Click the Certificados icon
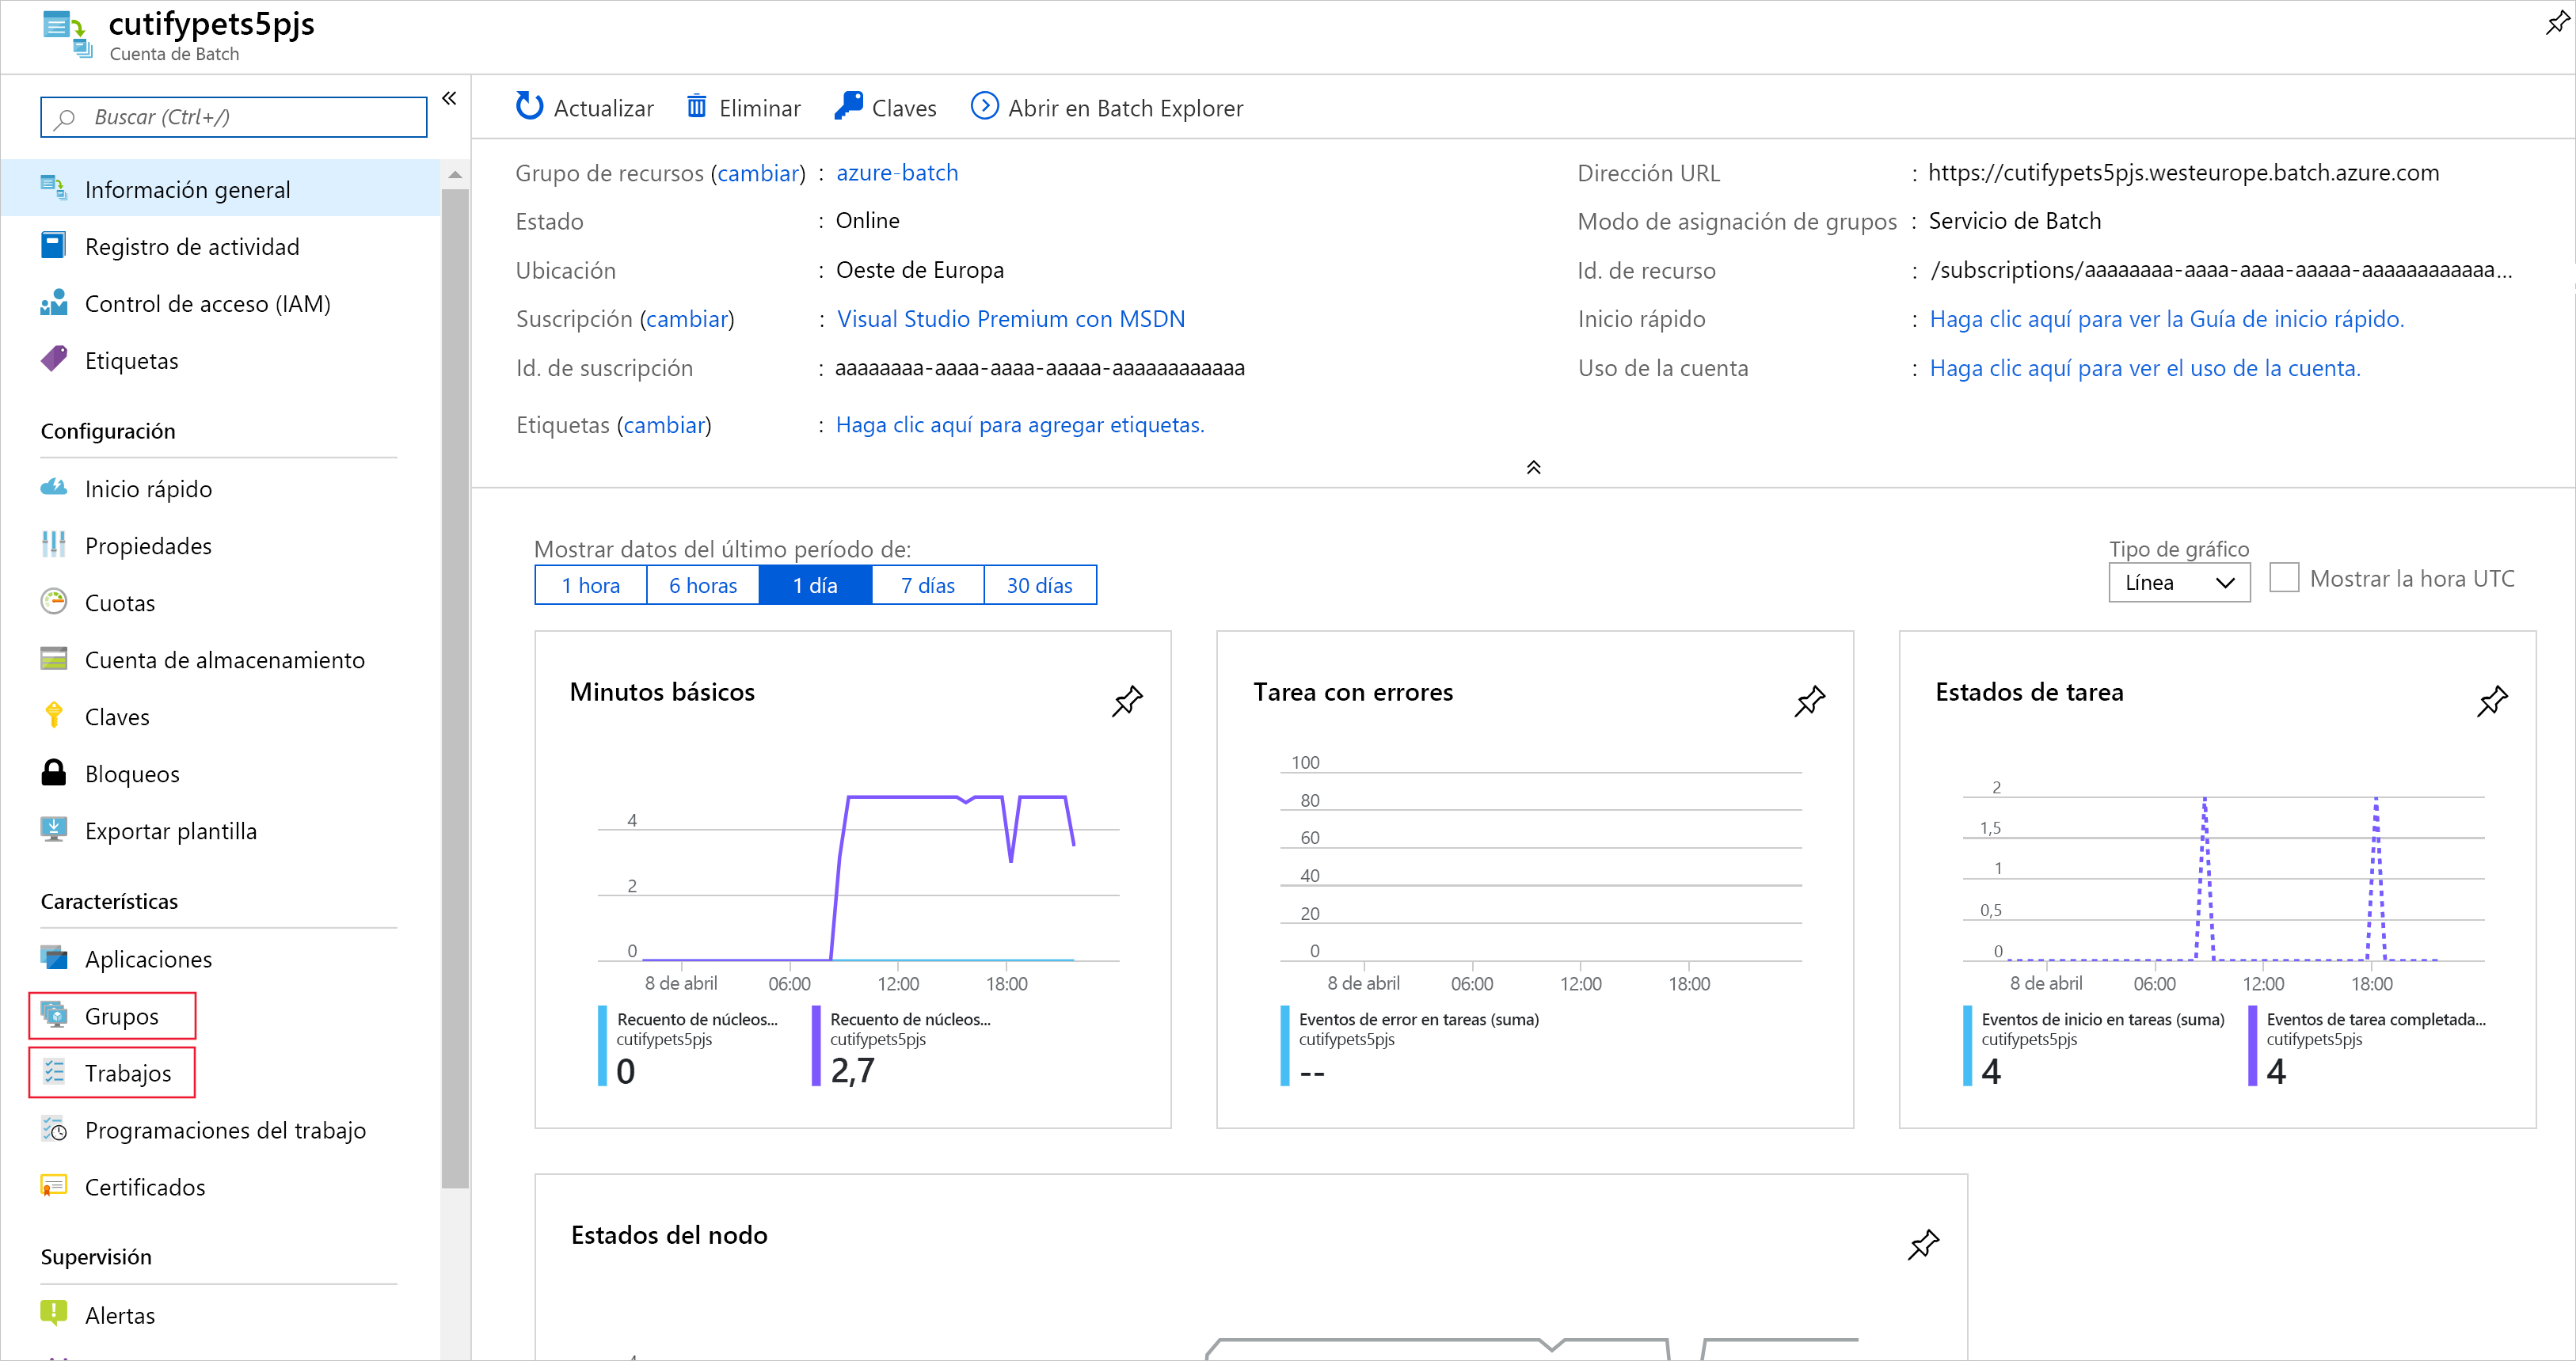2576x1361 pixels. tap(54, 1186)
